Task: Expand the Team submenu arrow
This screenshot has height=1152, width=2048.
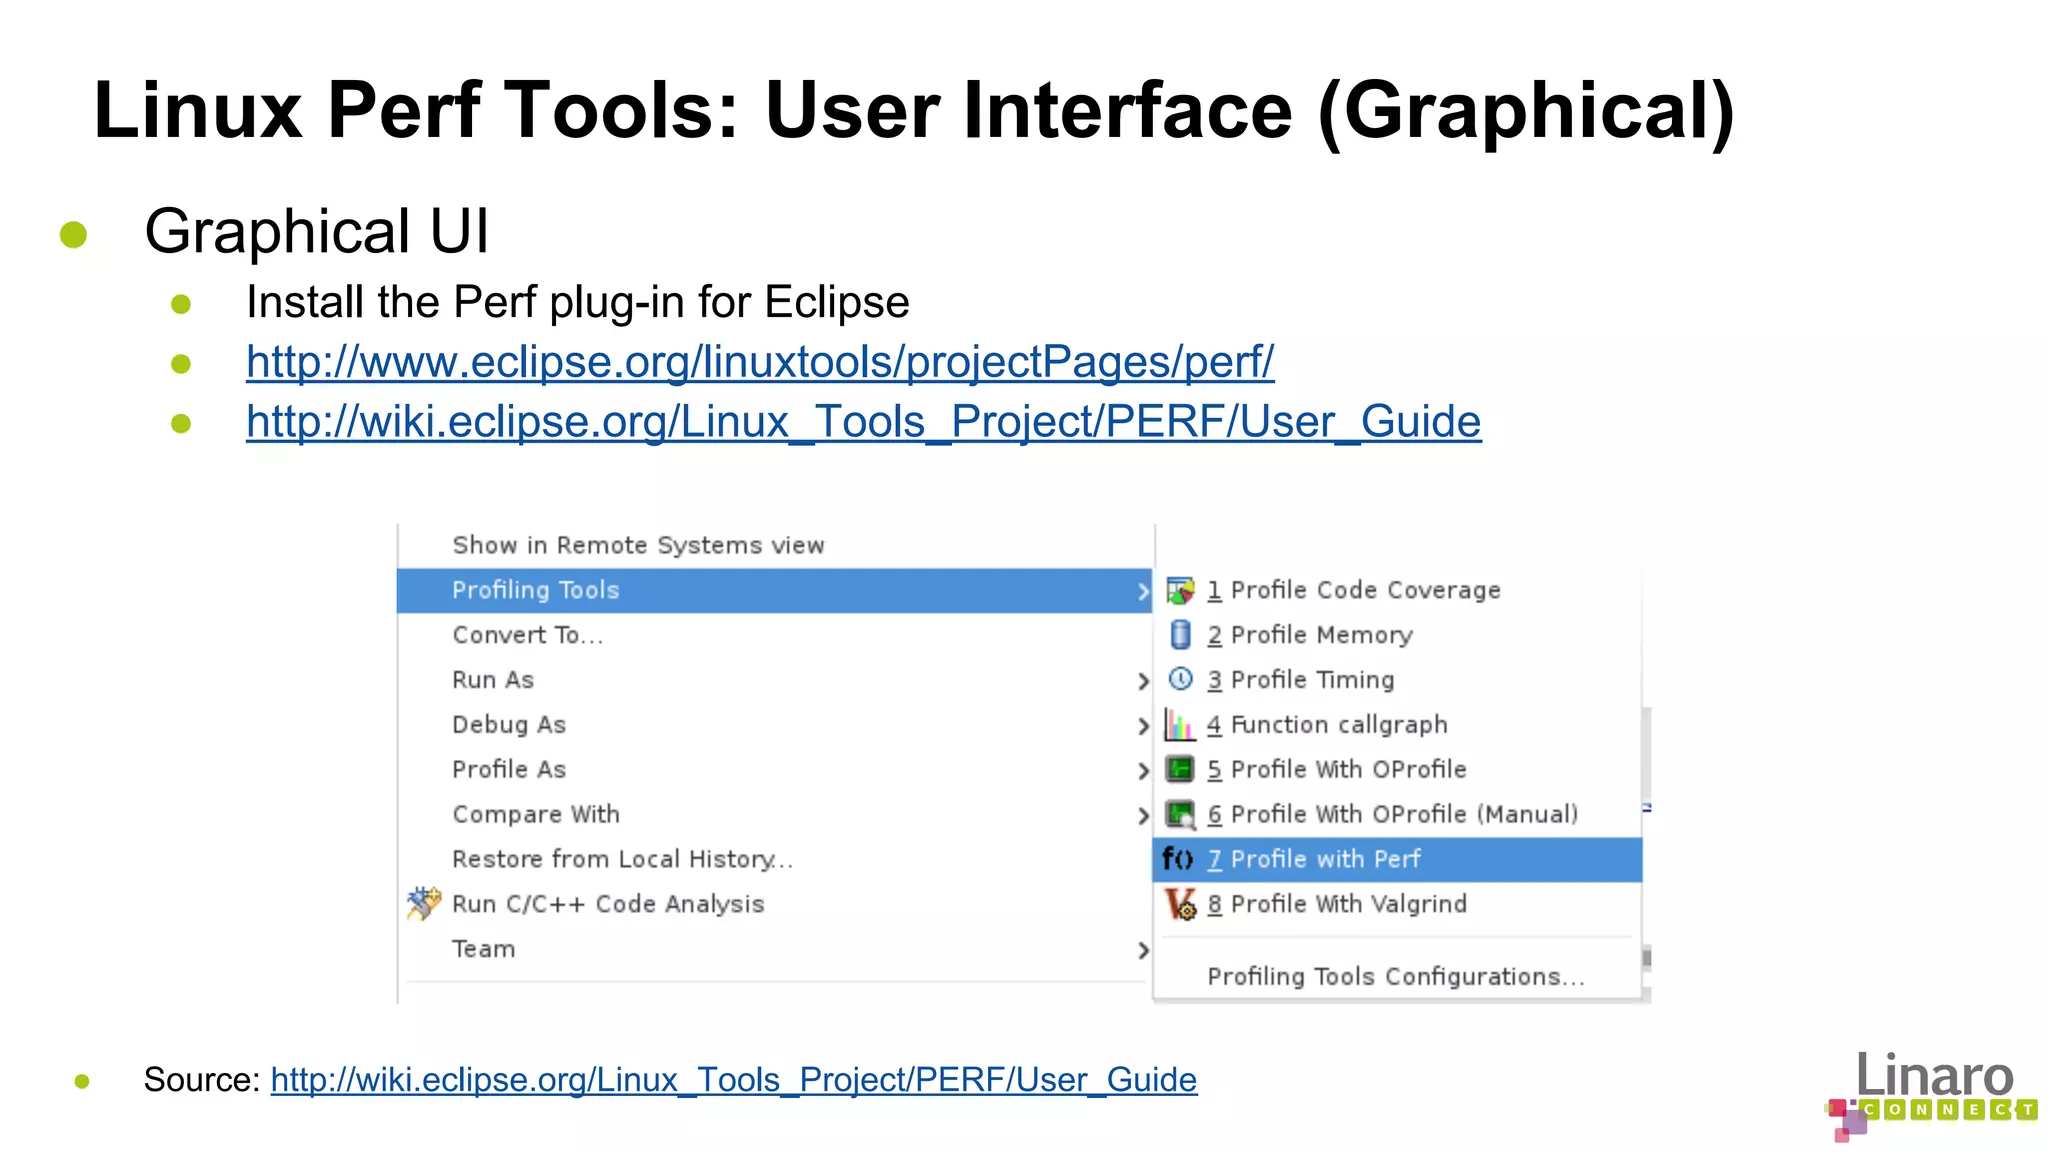Action: click(x=1143, y=950)
